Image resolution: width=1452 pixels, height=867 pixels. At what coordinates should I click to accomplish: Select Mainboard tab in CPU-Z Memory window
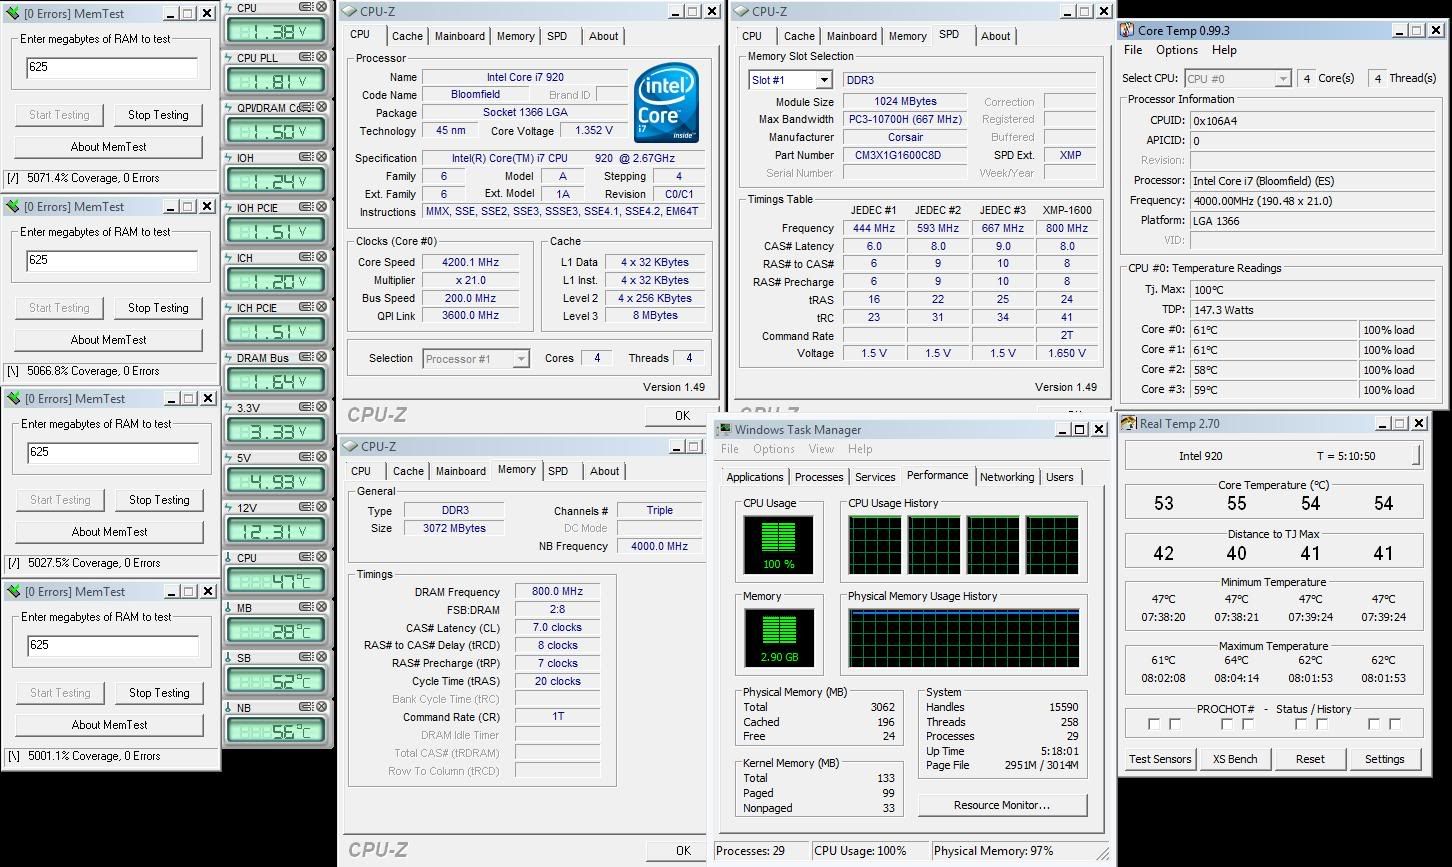461,471
